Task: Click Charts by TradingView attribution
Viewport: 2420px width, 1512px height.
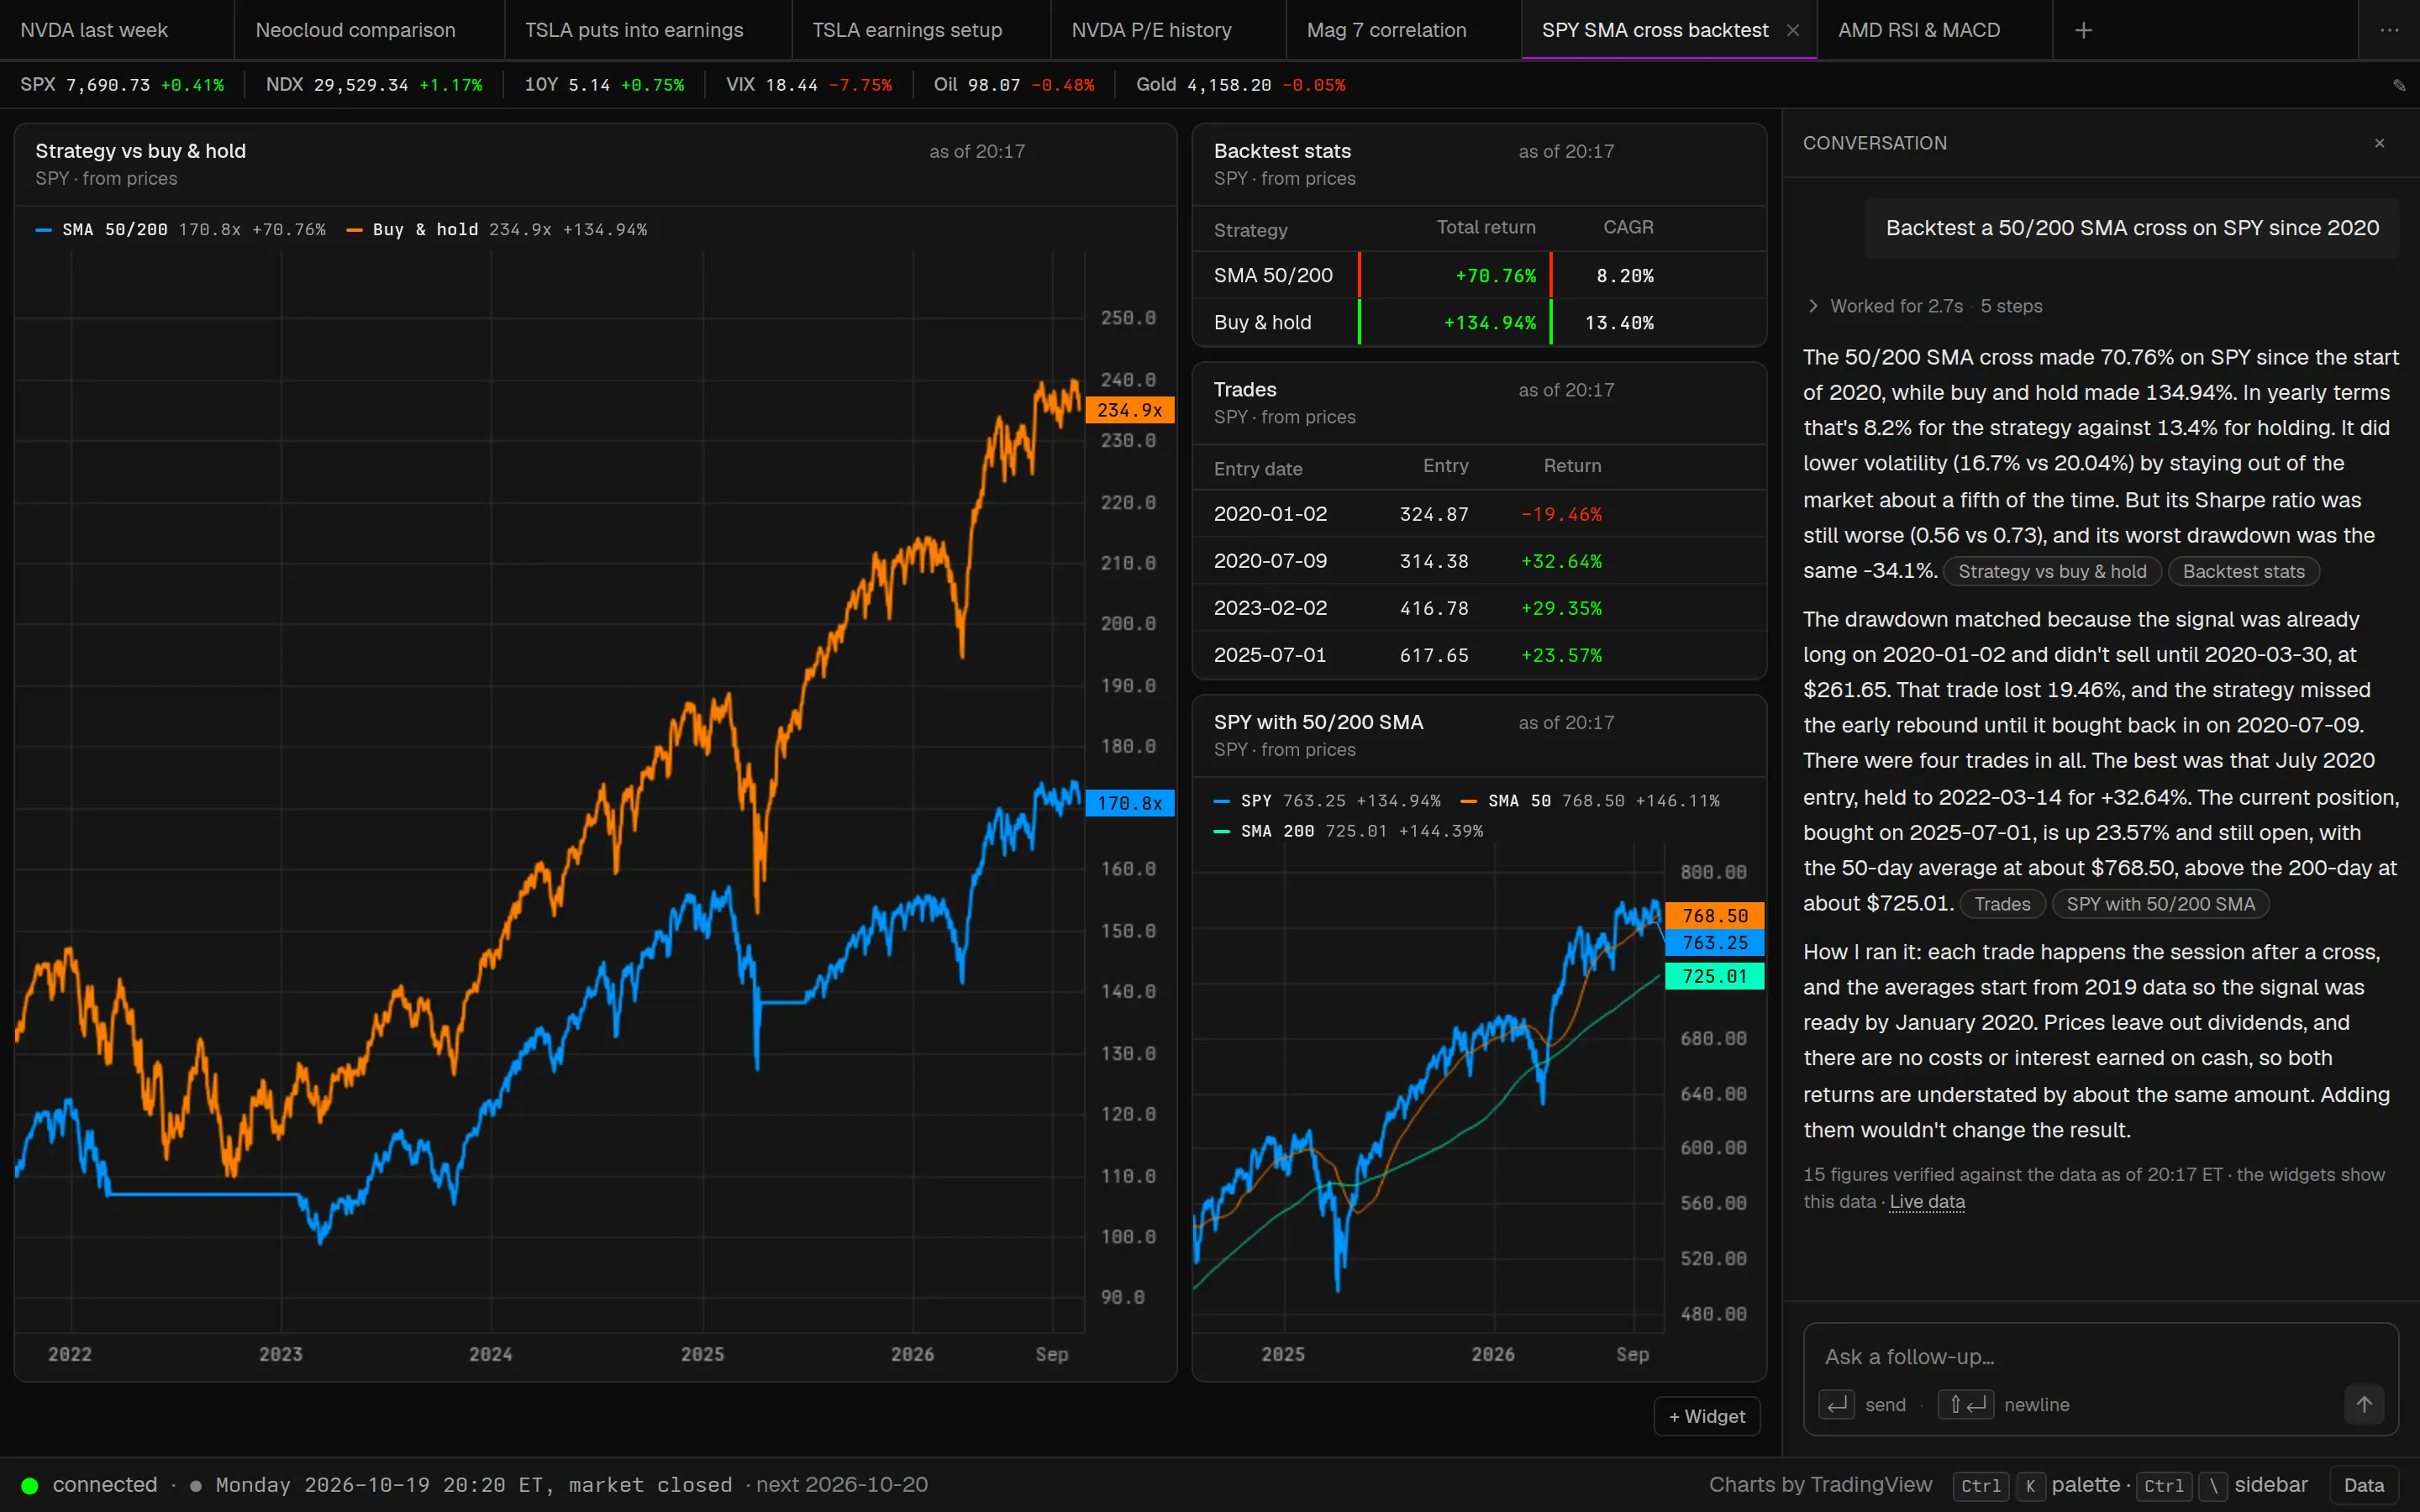Action: (1820, 1485)
